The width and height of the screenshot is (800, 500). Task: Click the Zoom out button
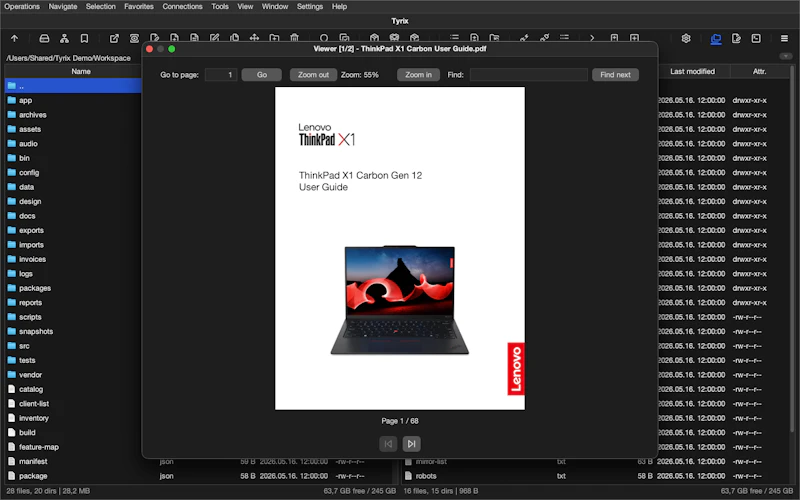(x=313, y=75)
